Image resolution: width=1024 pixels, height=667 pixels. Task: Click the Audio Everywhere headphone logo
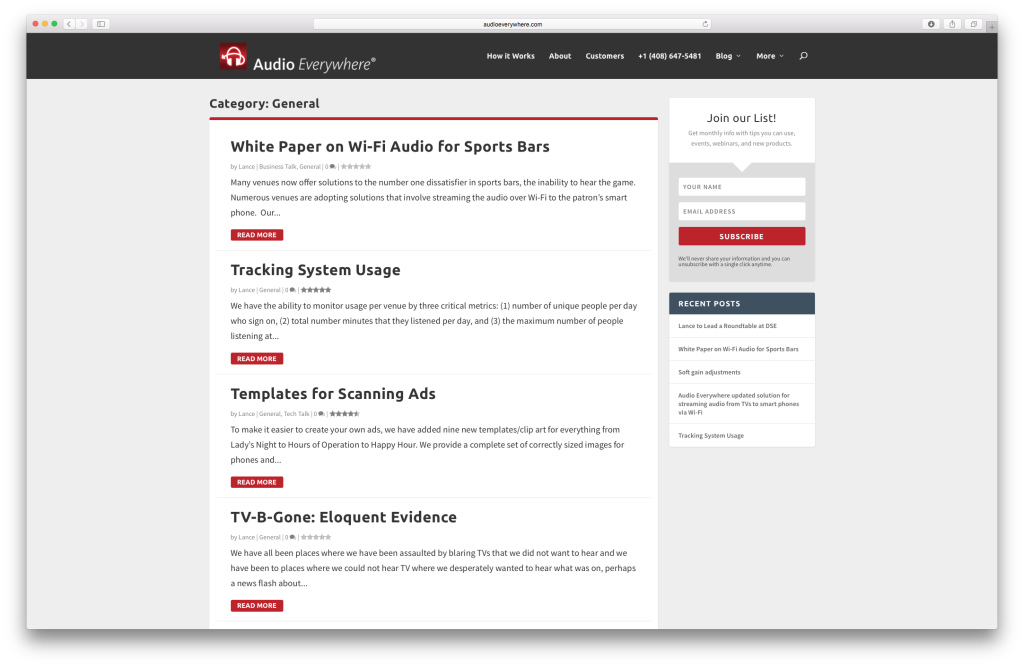coord(233,56)
